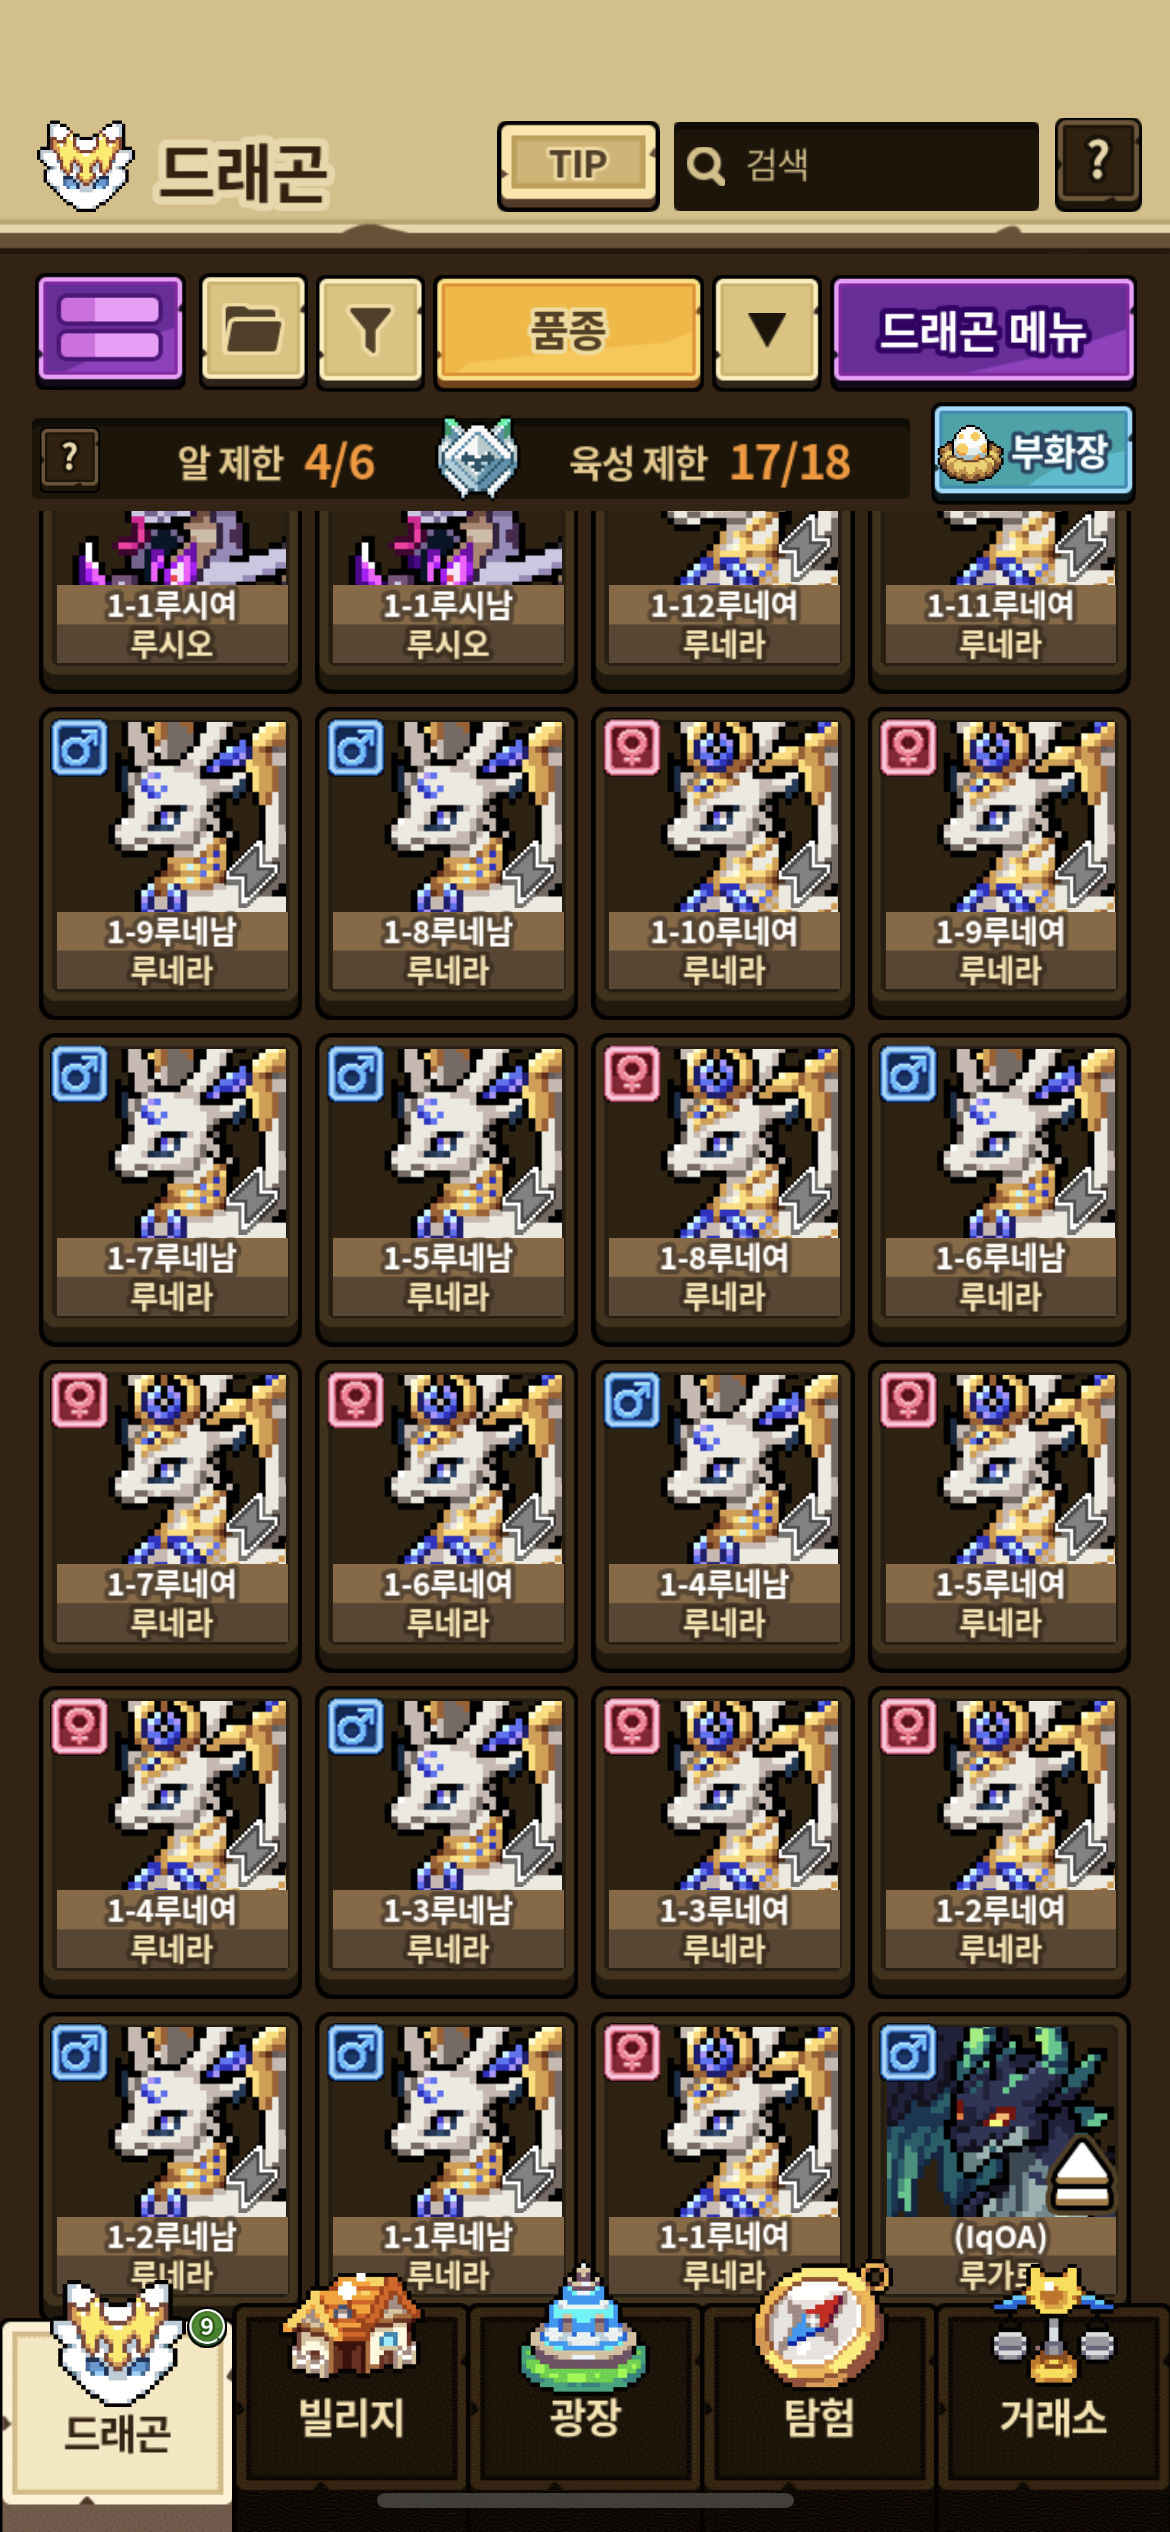Expand the sort order down-arrow button

pos(767,329)
